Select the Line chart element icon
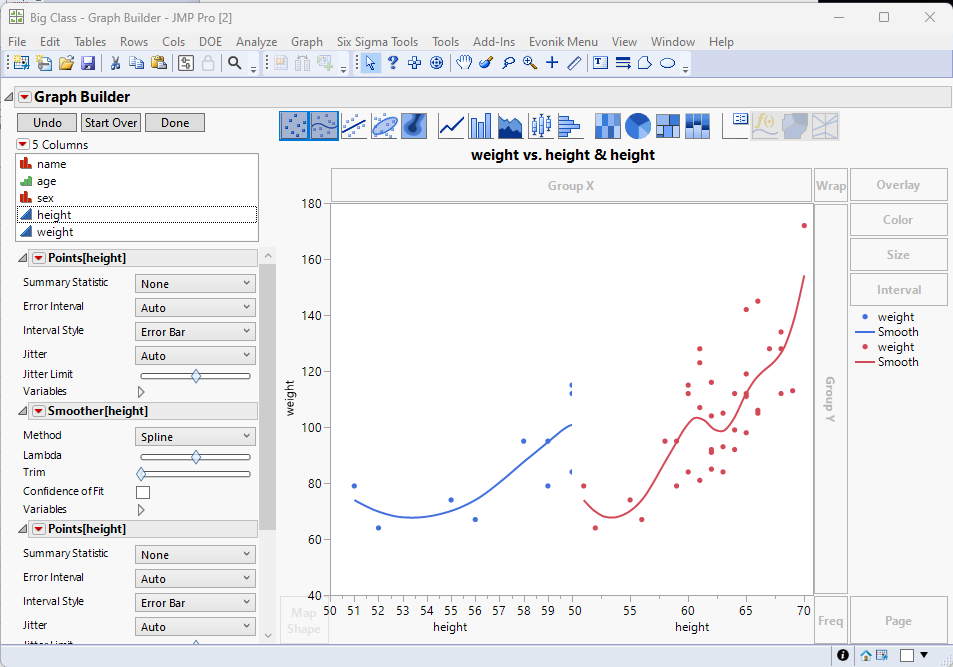 (451, 126)
